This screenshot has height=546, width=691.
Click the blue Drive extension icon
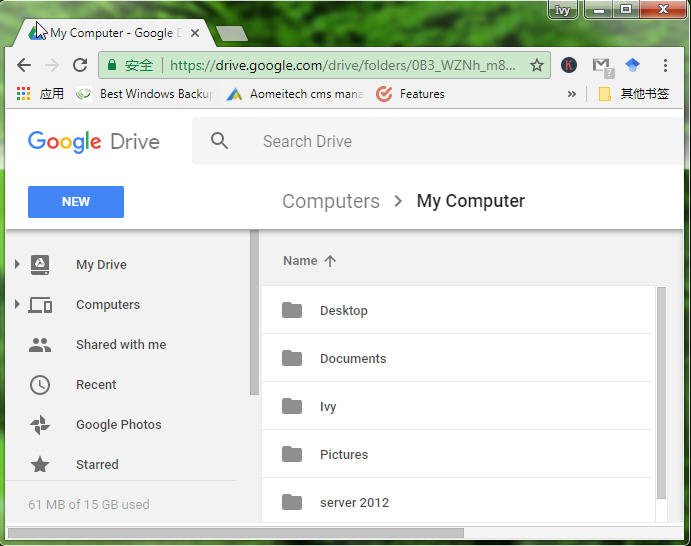[x=632, y=65]
